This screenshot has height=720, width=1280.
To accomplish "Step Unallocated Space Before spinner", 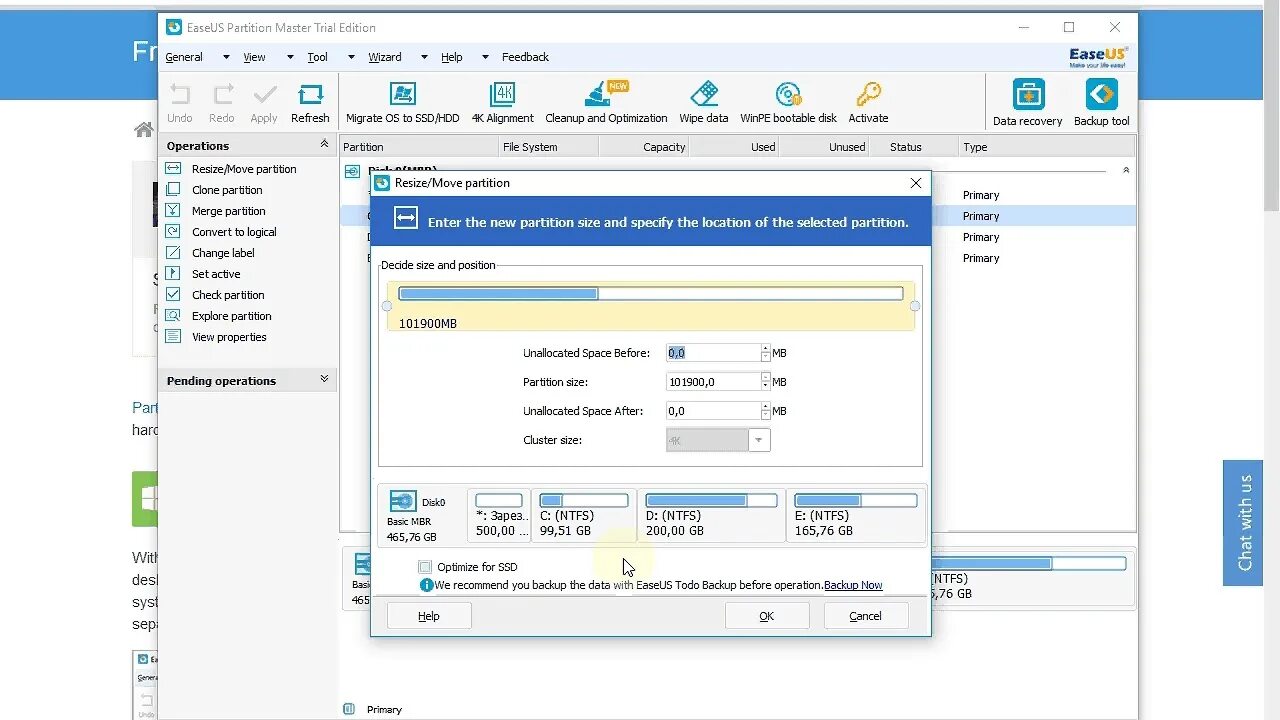I will (x=766, y=353).
